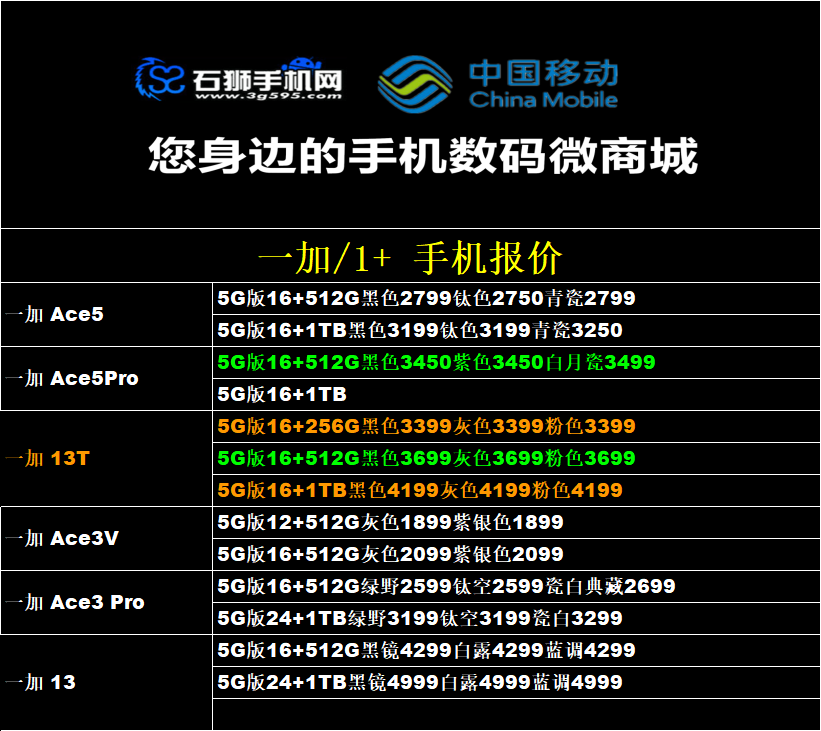
Task: Click 一加 13 row 16+512G黑镜4299
Action: (516, 650)
